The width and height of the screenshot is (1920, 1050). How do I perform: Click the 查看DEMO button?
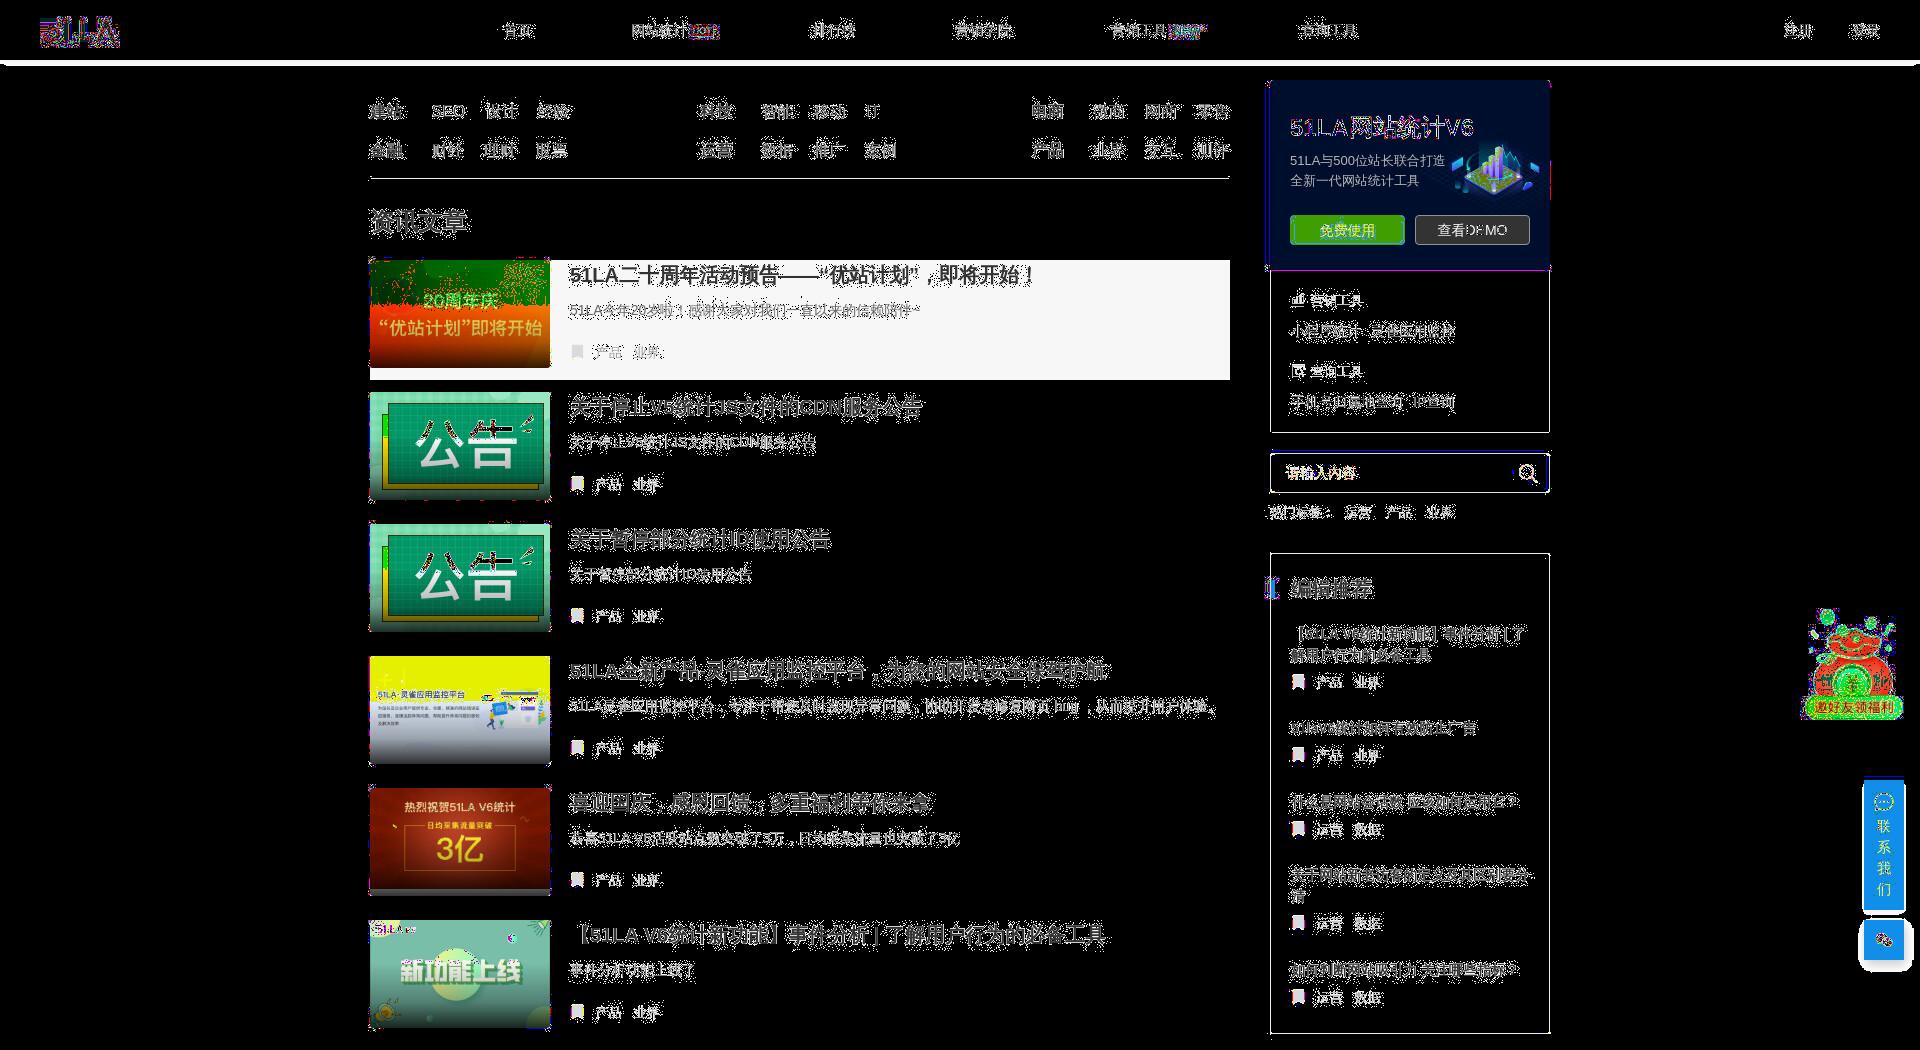(1472, 230)
